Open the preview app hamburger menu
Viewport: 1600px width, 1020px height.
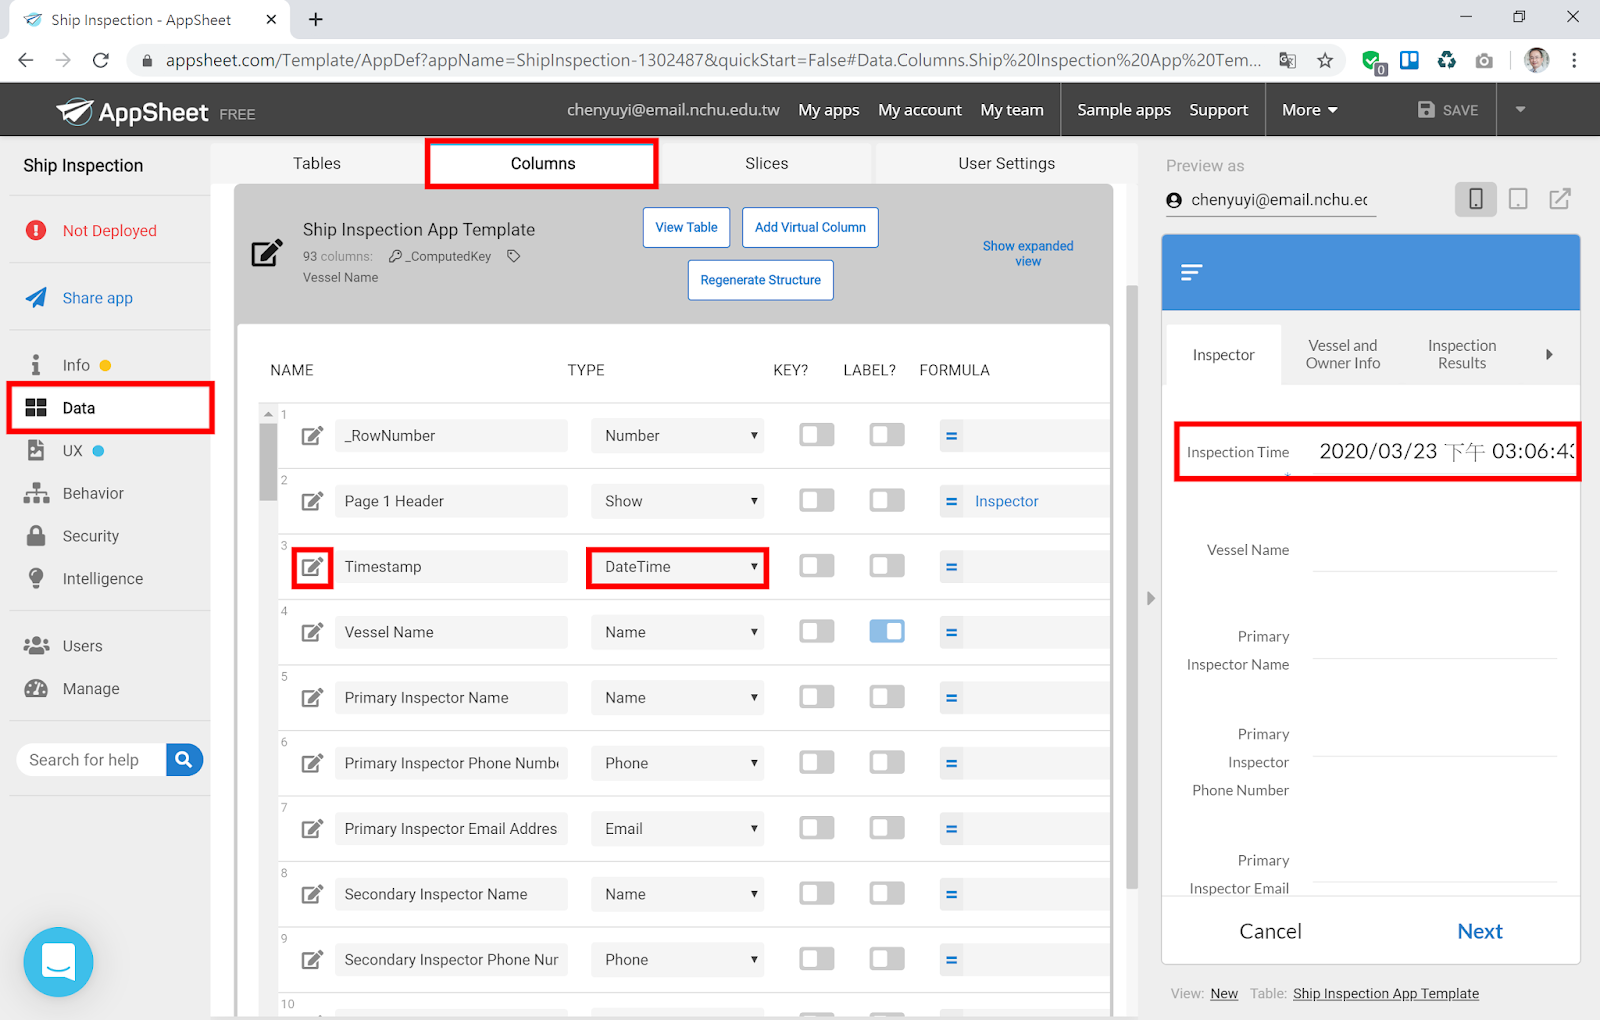pos(1191,272)
